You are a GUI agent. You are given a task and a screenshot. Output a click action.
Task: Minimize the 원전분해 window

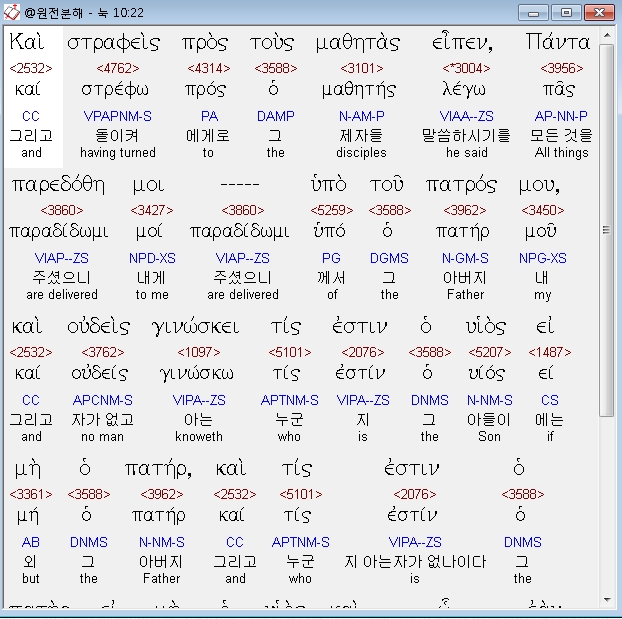point(533,13)
